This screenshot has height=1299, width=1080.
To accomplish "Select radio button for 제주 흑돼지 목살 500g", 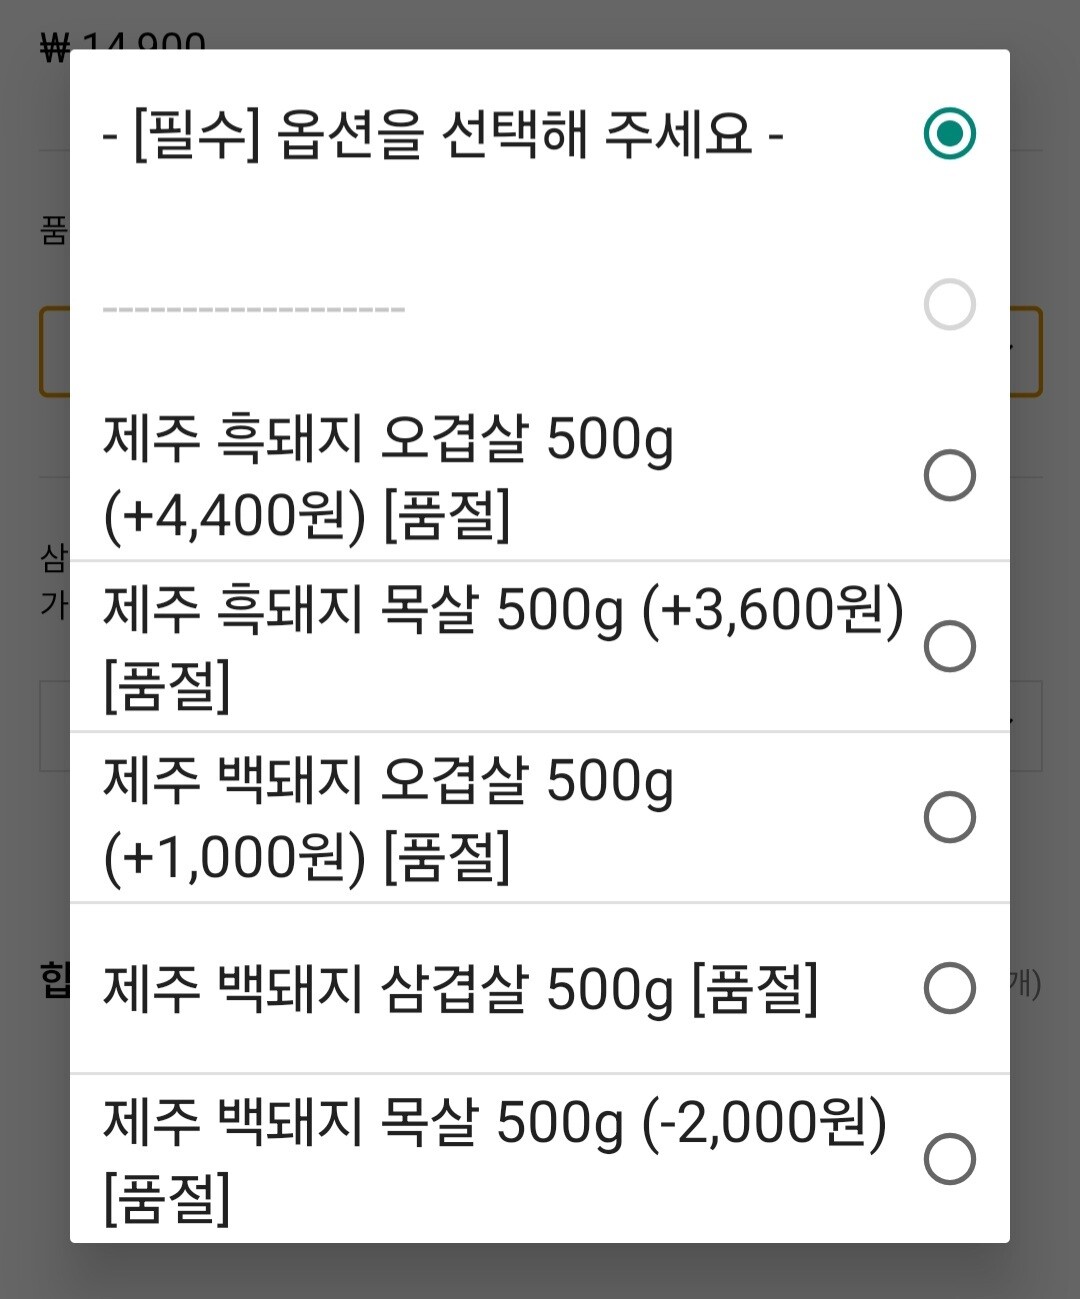I will coord(949,646).
